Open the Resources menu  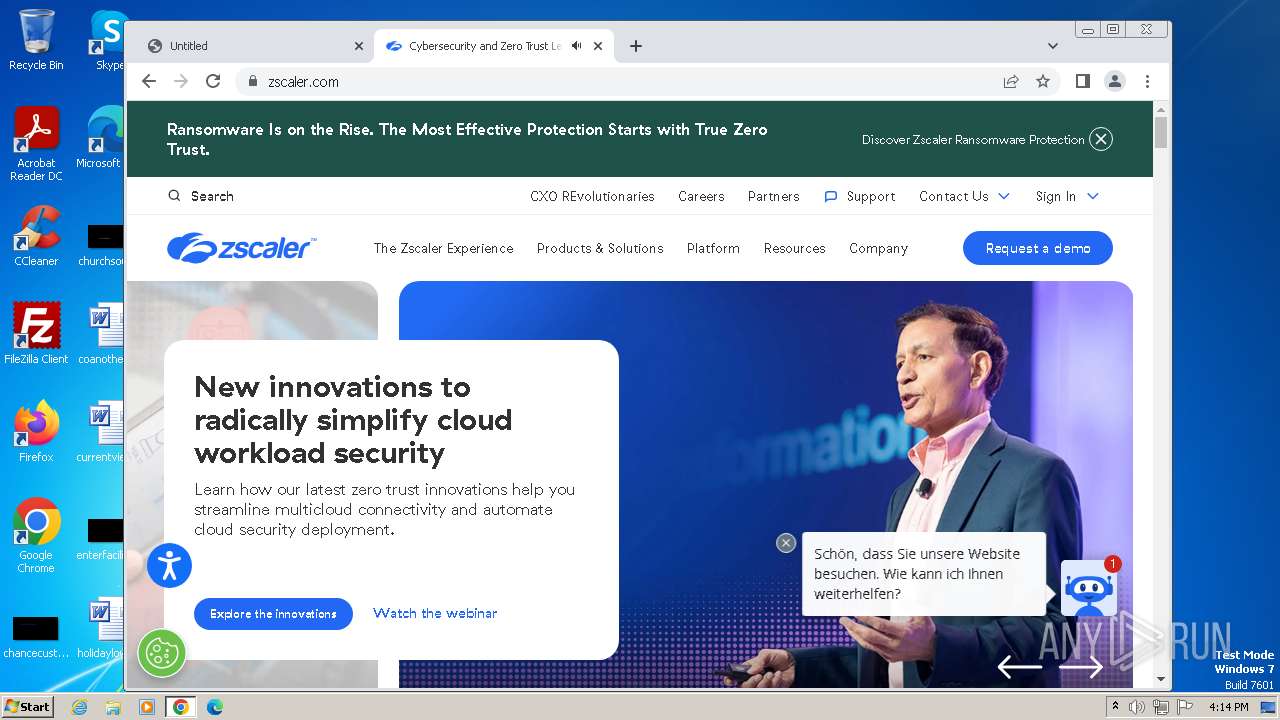[795, 248]
